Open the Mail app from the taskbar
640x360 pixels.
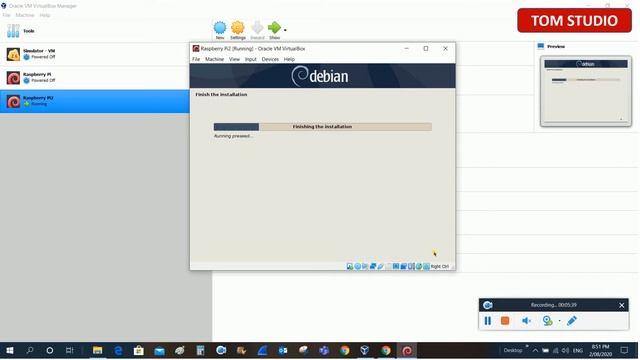tap(159, 351)
